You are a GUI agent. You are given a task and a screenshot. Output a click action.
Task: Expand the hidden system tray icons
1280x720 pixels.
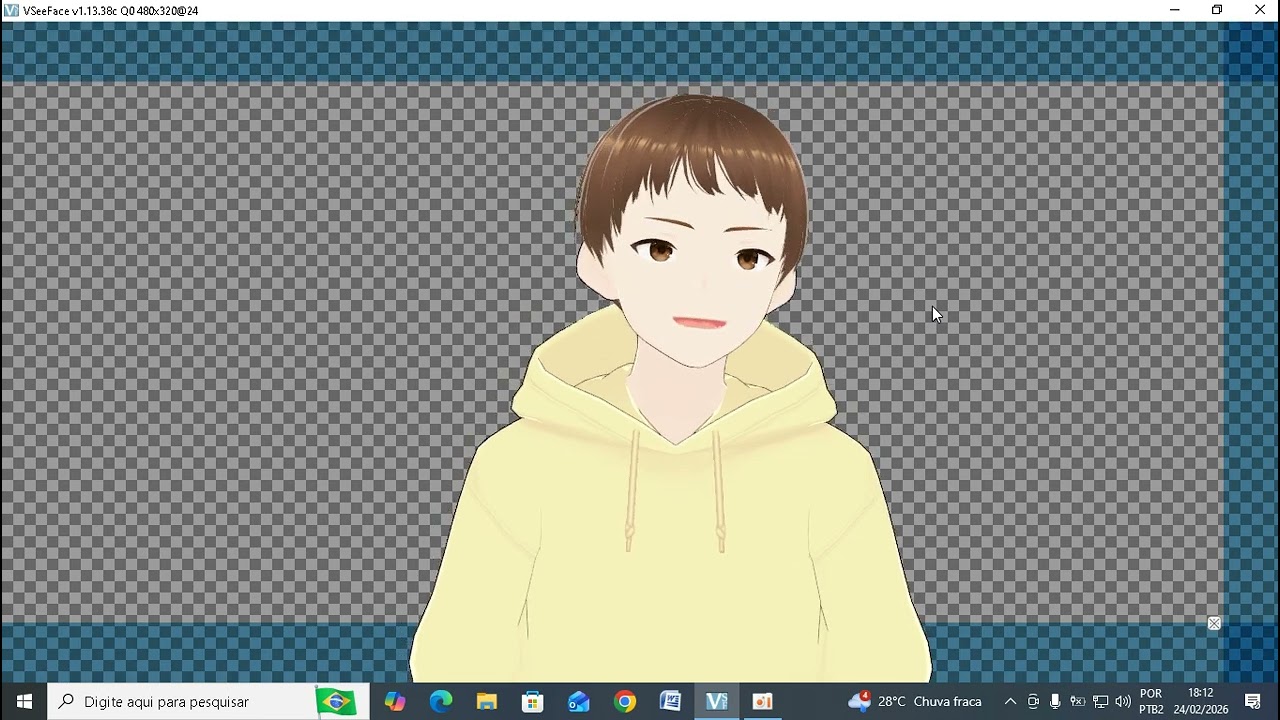point(1010,702)
